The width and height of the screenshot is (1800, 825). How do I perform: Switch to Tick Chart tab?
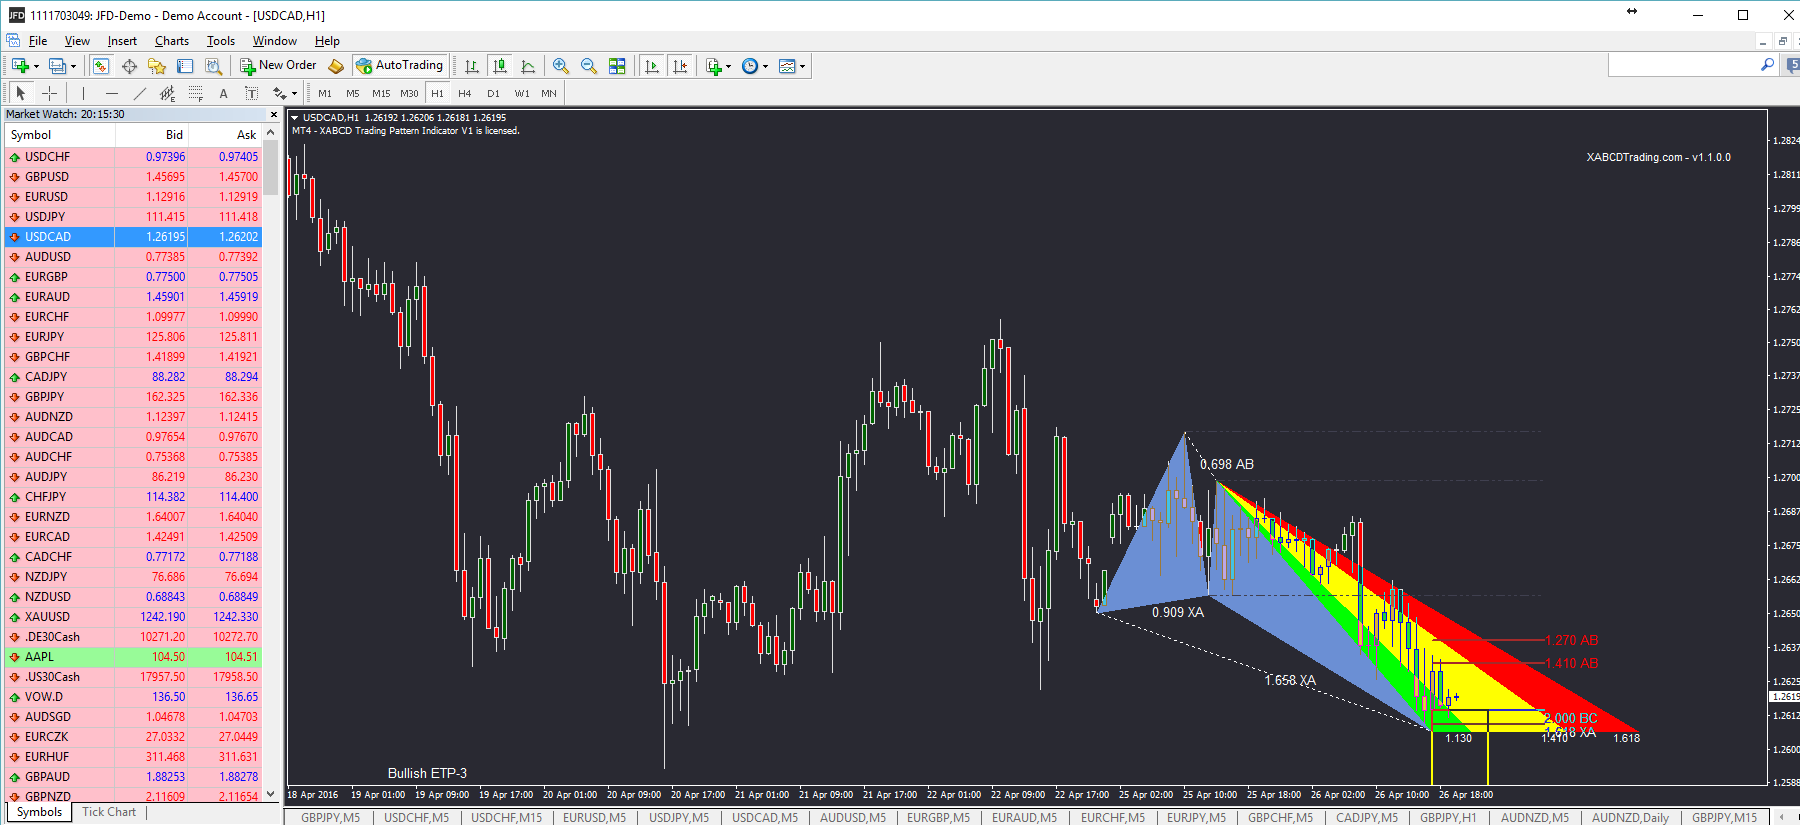tap(109, 812)
